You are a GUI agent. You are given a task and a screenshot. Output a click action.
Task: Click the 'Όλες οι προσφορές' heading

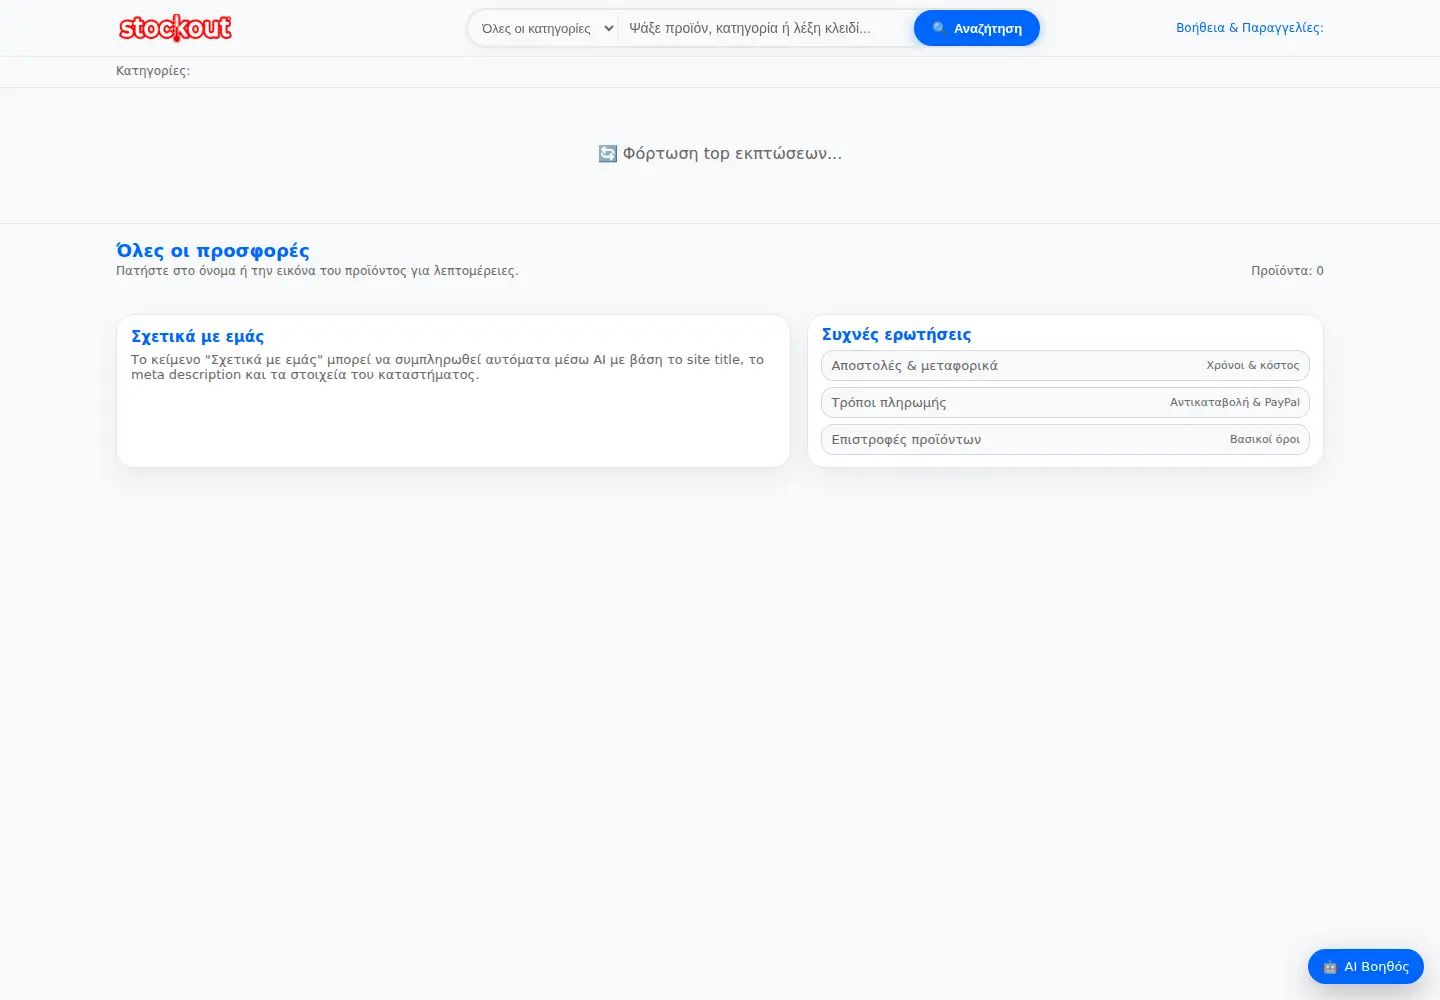(x=213, y=251)
